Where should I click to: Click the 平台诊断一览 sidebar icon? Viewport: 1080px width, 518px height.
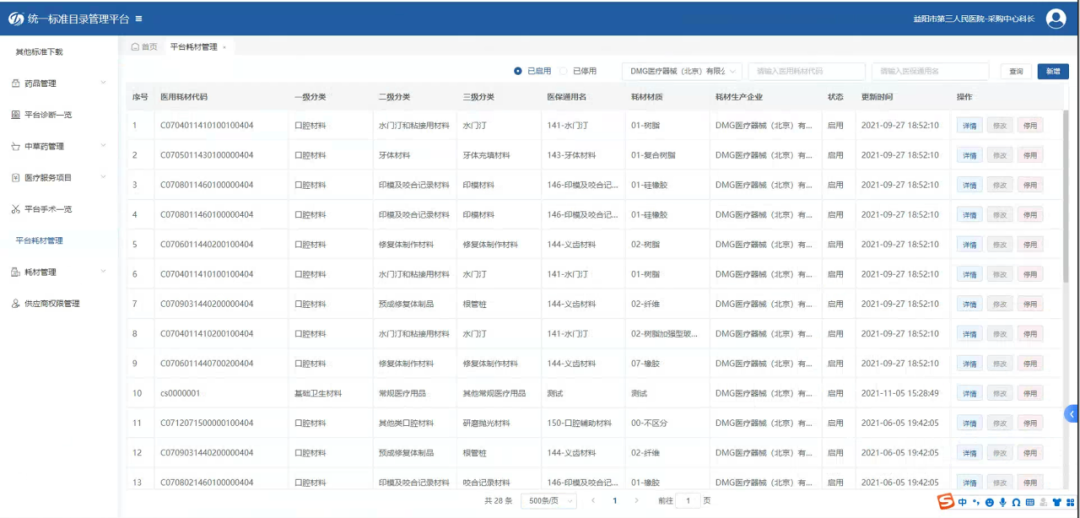click(16, 114)
